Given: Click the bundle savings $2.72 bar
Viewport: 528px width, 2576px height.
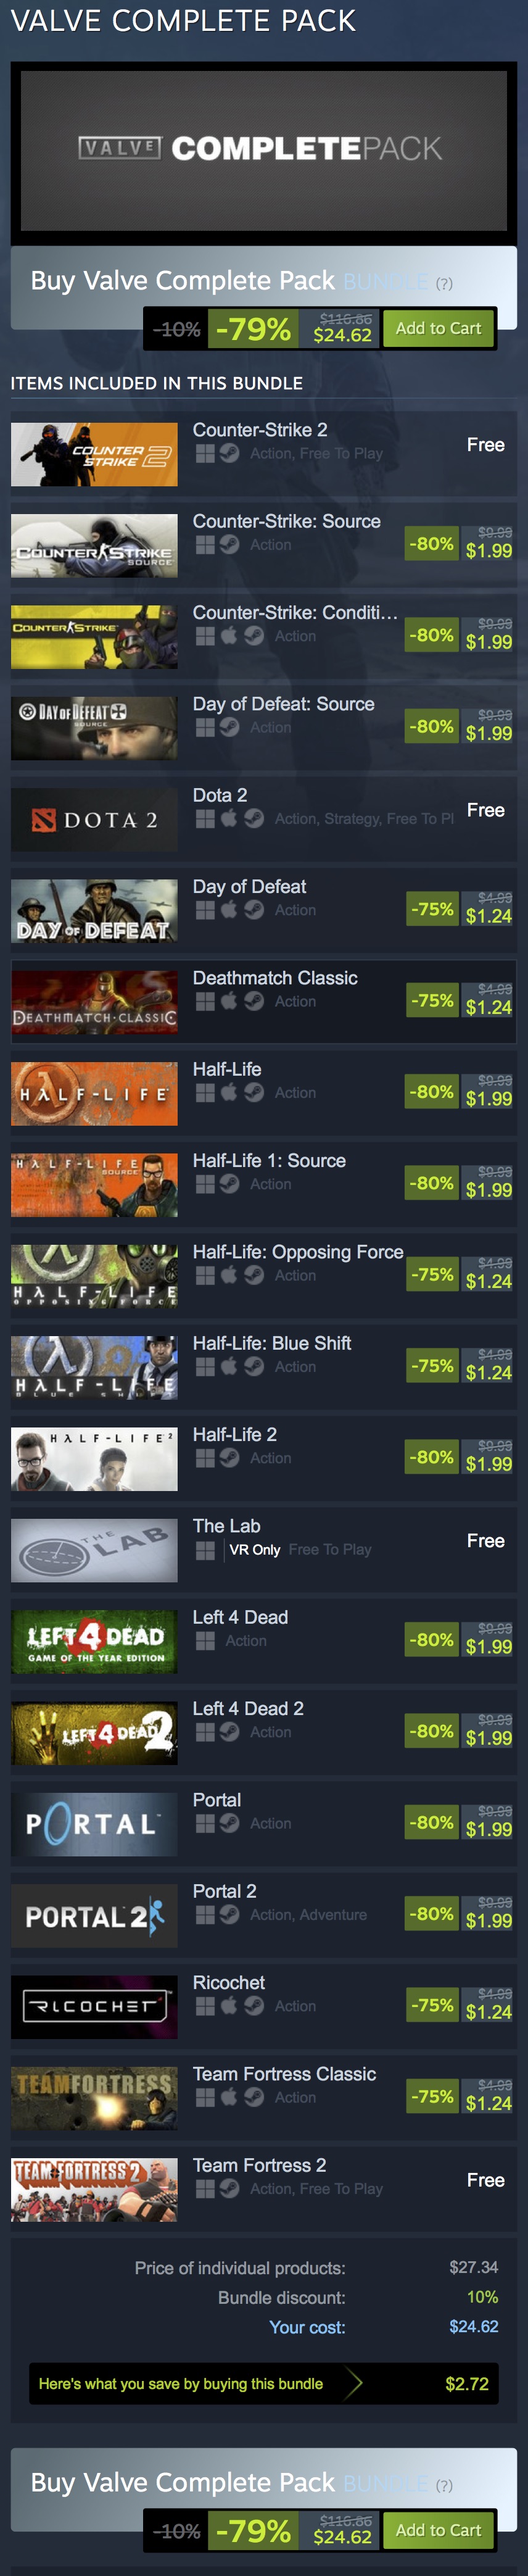Looking at the screenshot, I should 264,2383.
